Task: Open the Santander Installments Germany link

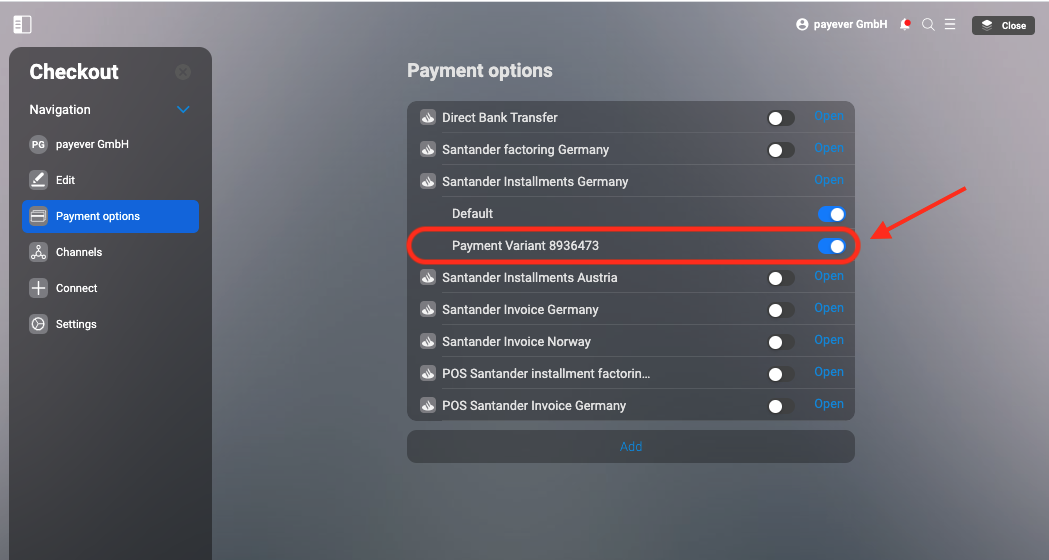Action: tap(829, 180)
